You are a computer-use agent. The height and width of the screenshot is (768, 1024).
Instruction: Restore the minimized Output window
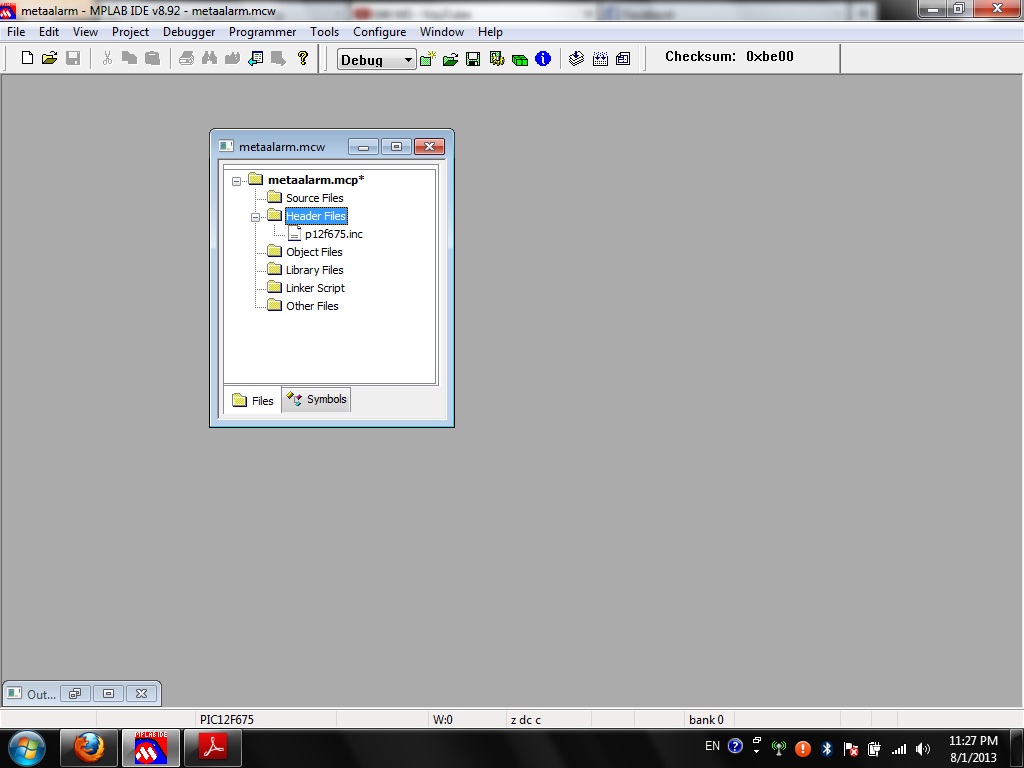(75, 694)
